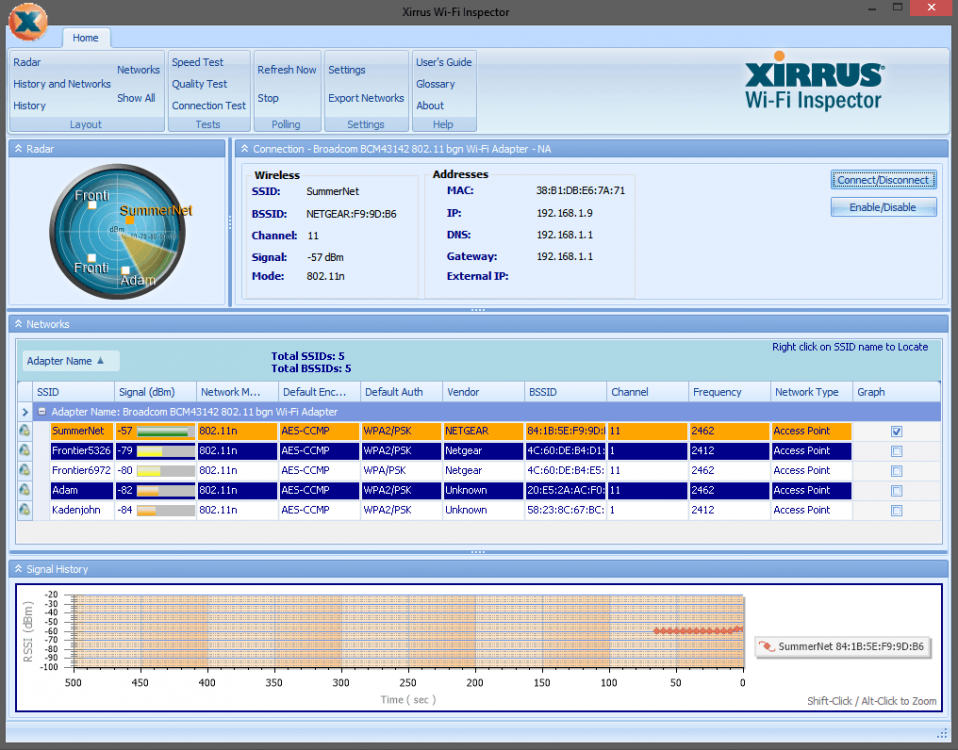Viewport: 958px width, 750px height.
Task: Click the row indicator arrow beside adapter group
Action: (x=25, y=412)
